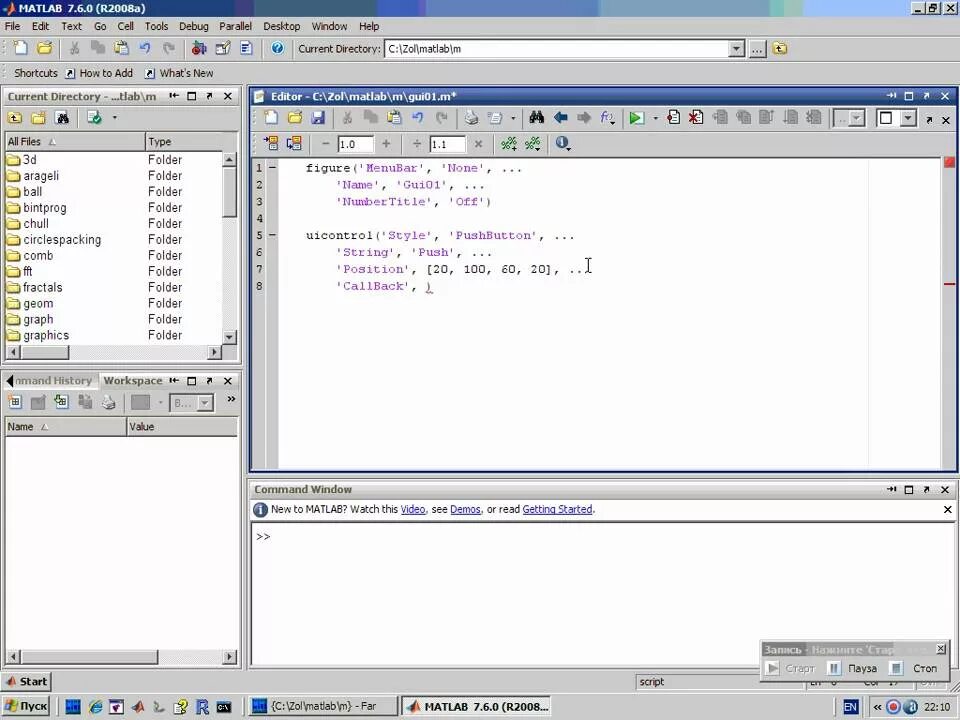Find files with Current Directory binoculars
Image resolution: width=960 pixels, height=720 pixels.
click(x=62, y=118)
